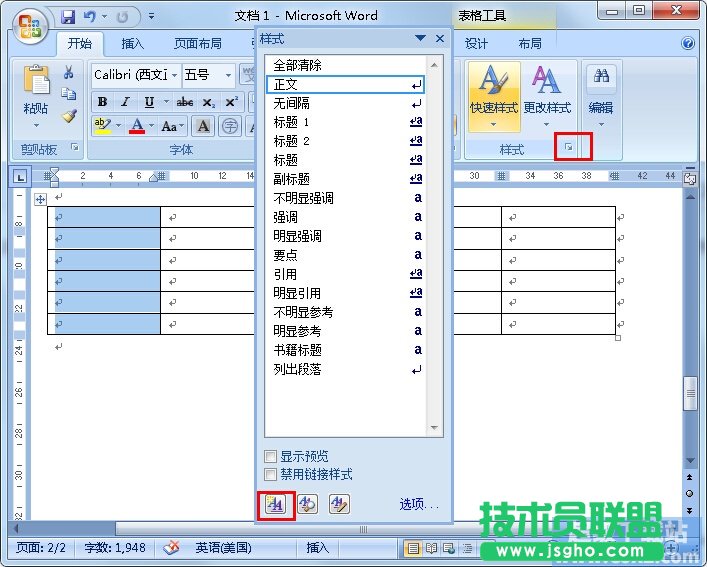
Task: Open the font size dropdown
Action: [x=229, y=75]
